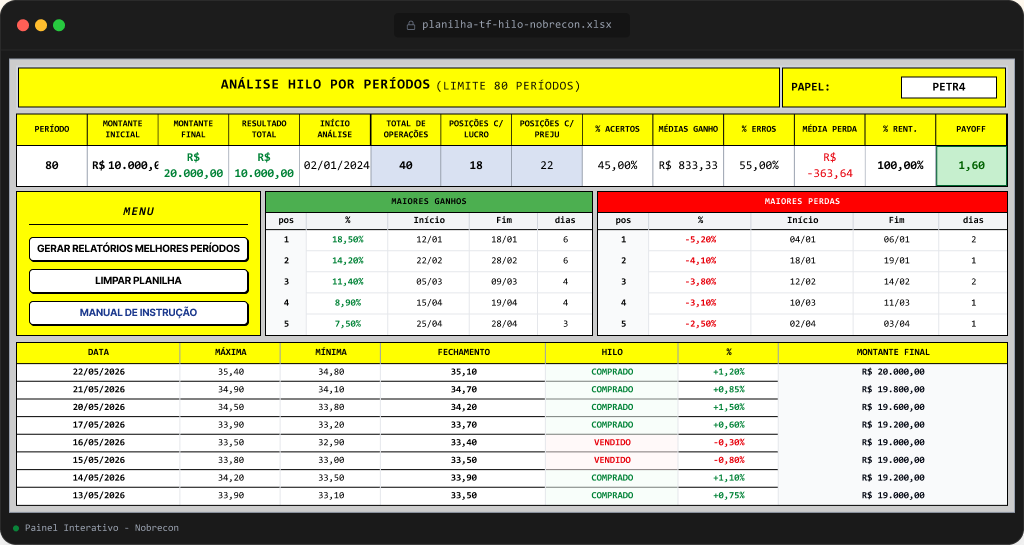This screenshot has height=545, width=1024.
Task: Select the gain 11,40% cell
Action: (x=347, y=282)
